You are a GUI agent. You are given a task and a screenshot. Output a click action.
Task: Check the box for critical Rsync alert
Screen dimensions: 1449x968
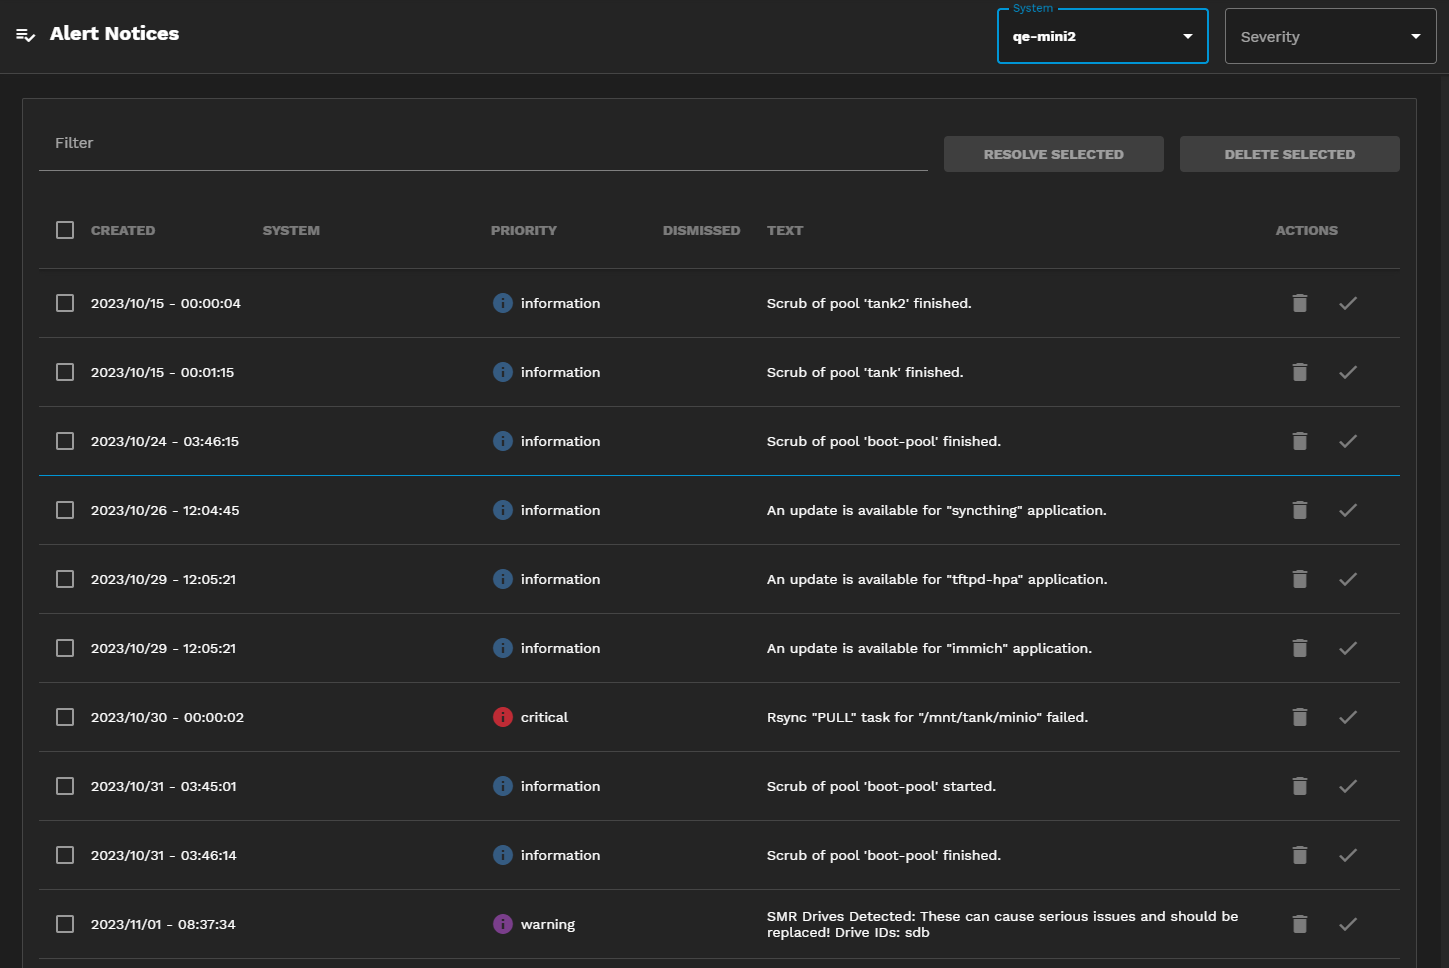coord(65,717)
